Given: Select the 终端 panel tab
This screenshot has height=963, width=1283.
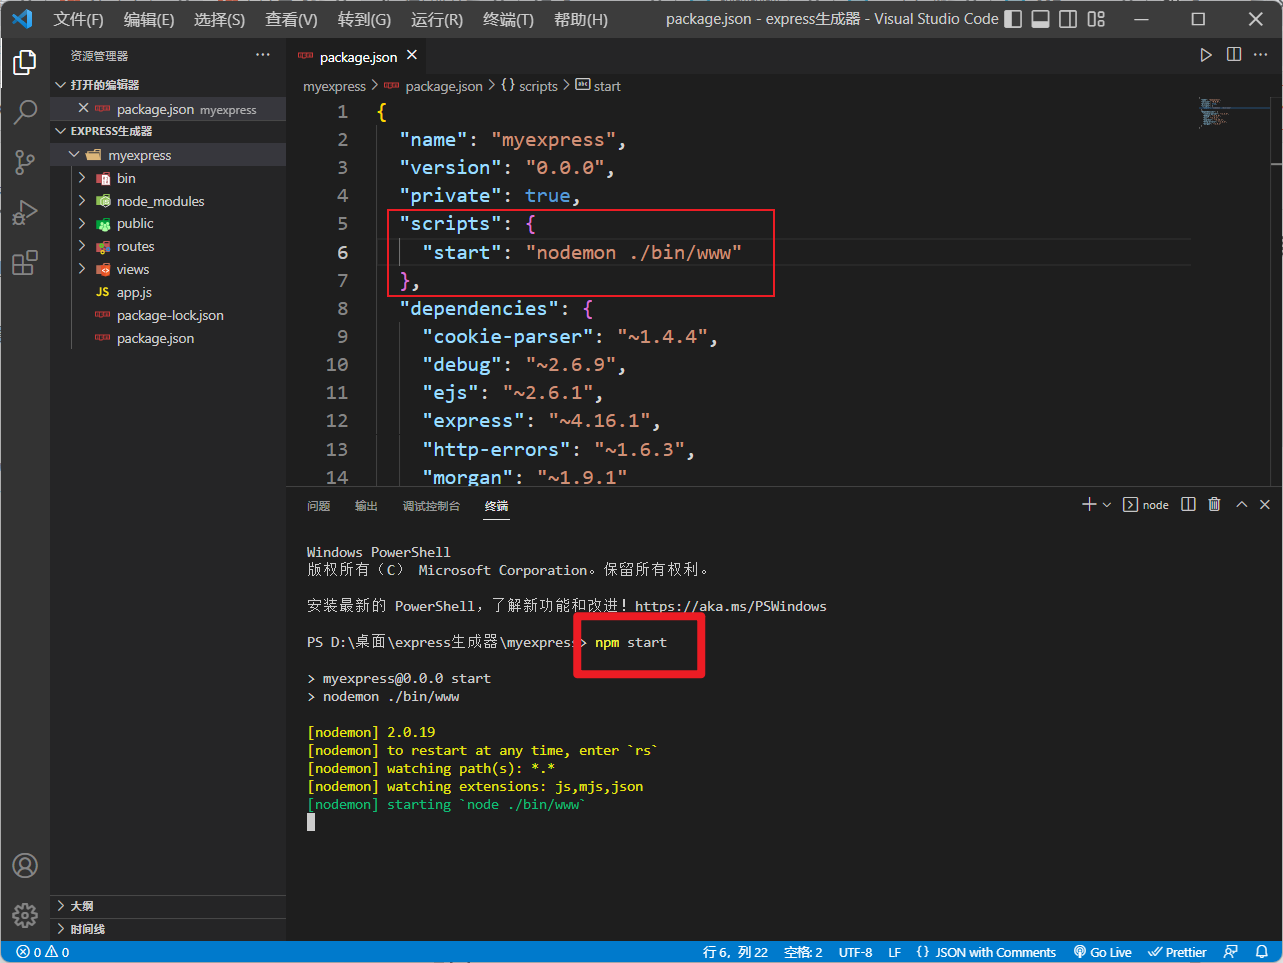Looking at the screenshot, I should tap(496, 506).
